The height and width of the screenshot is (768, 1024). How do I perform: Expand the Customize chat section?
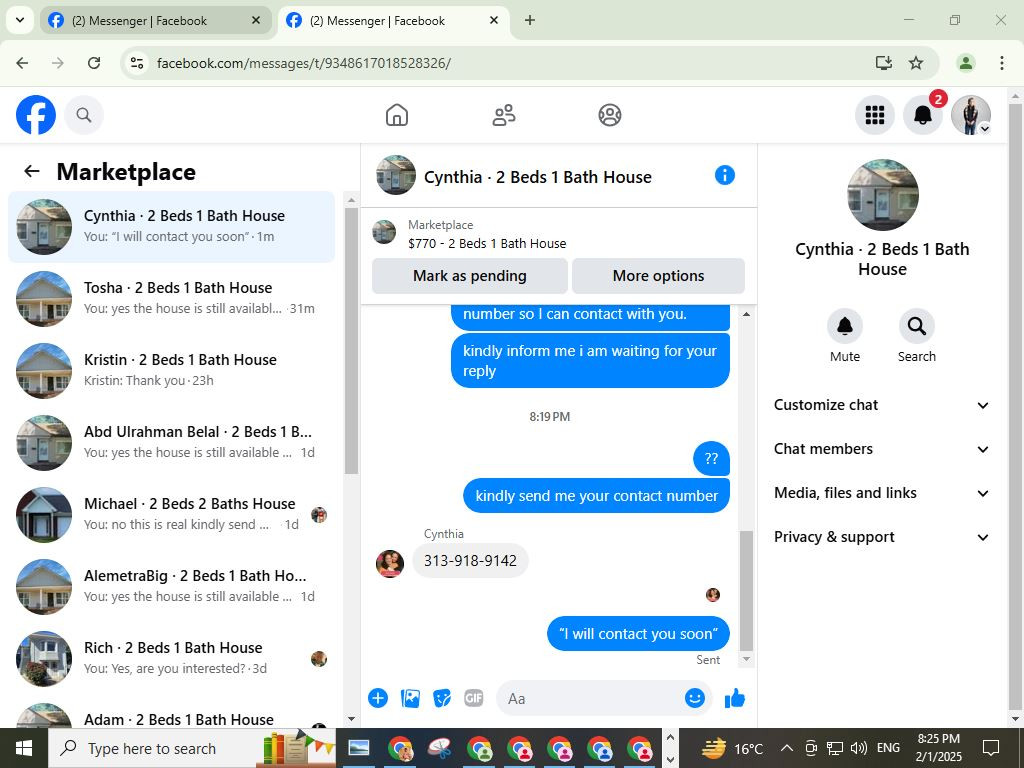(x=882, y=405)
